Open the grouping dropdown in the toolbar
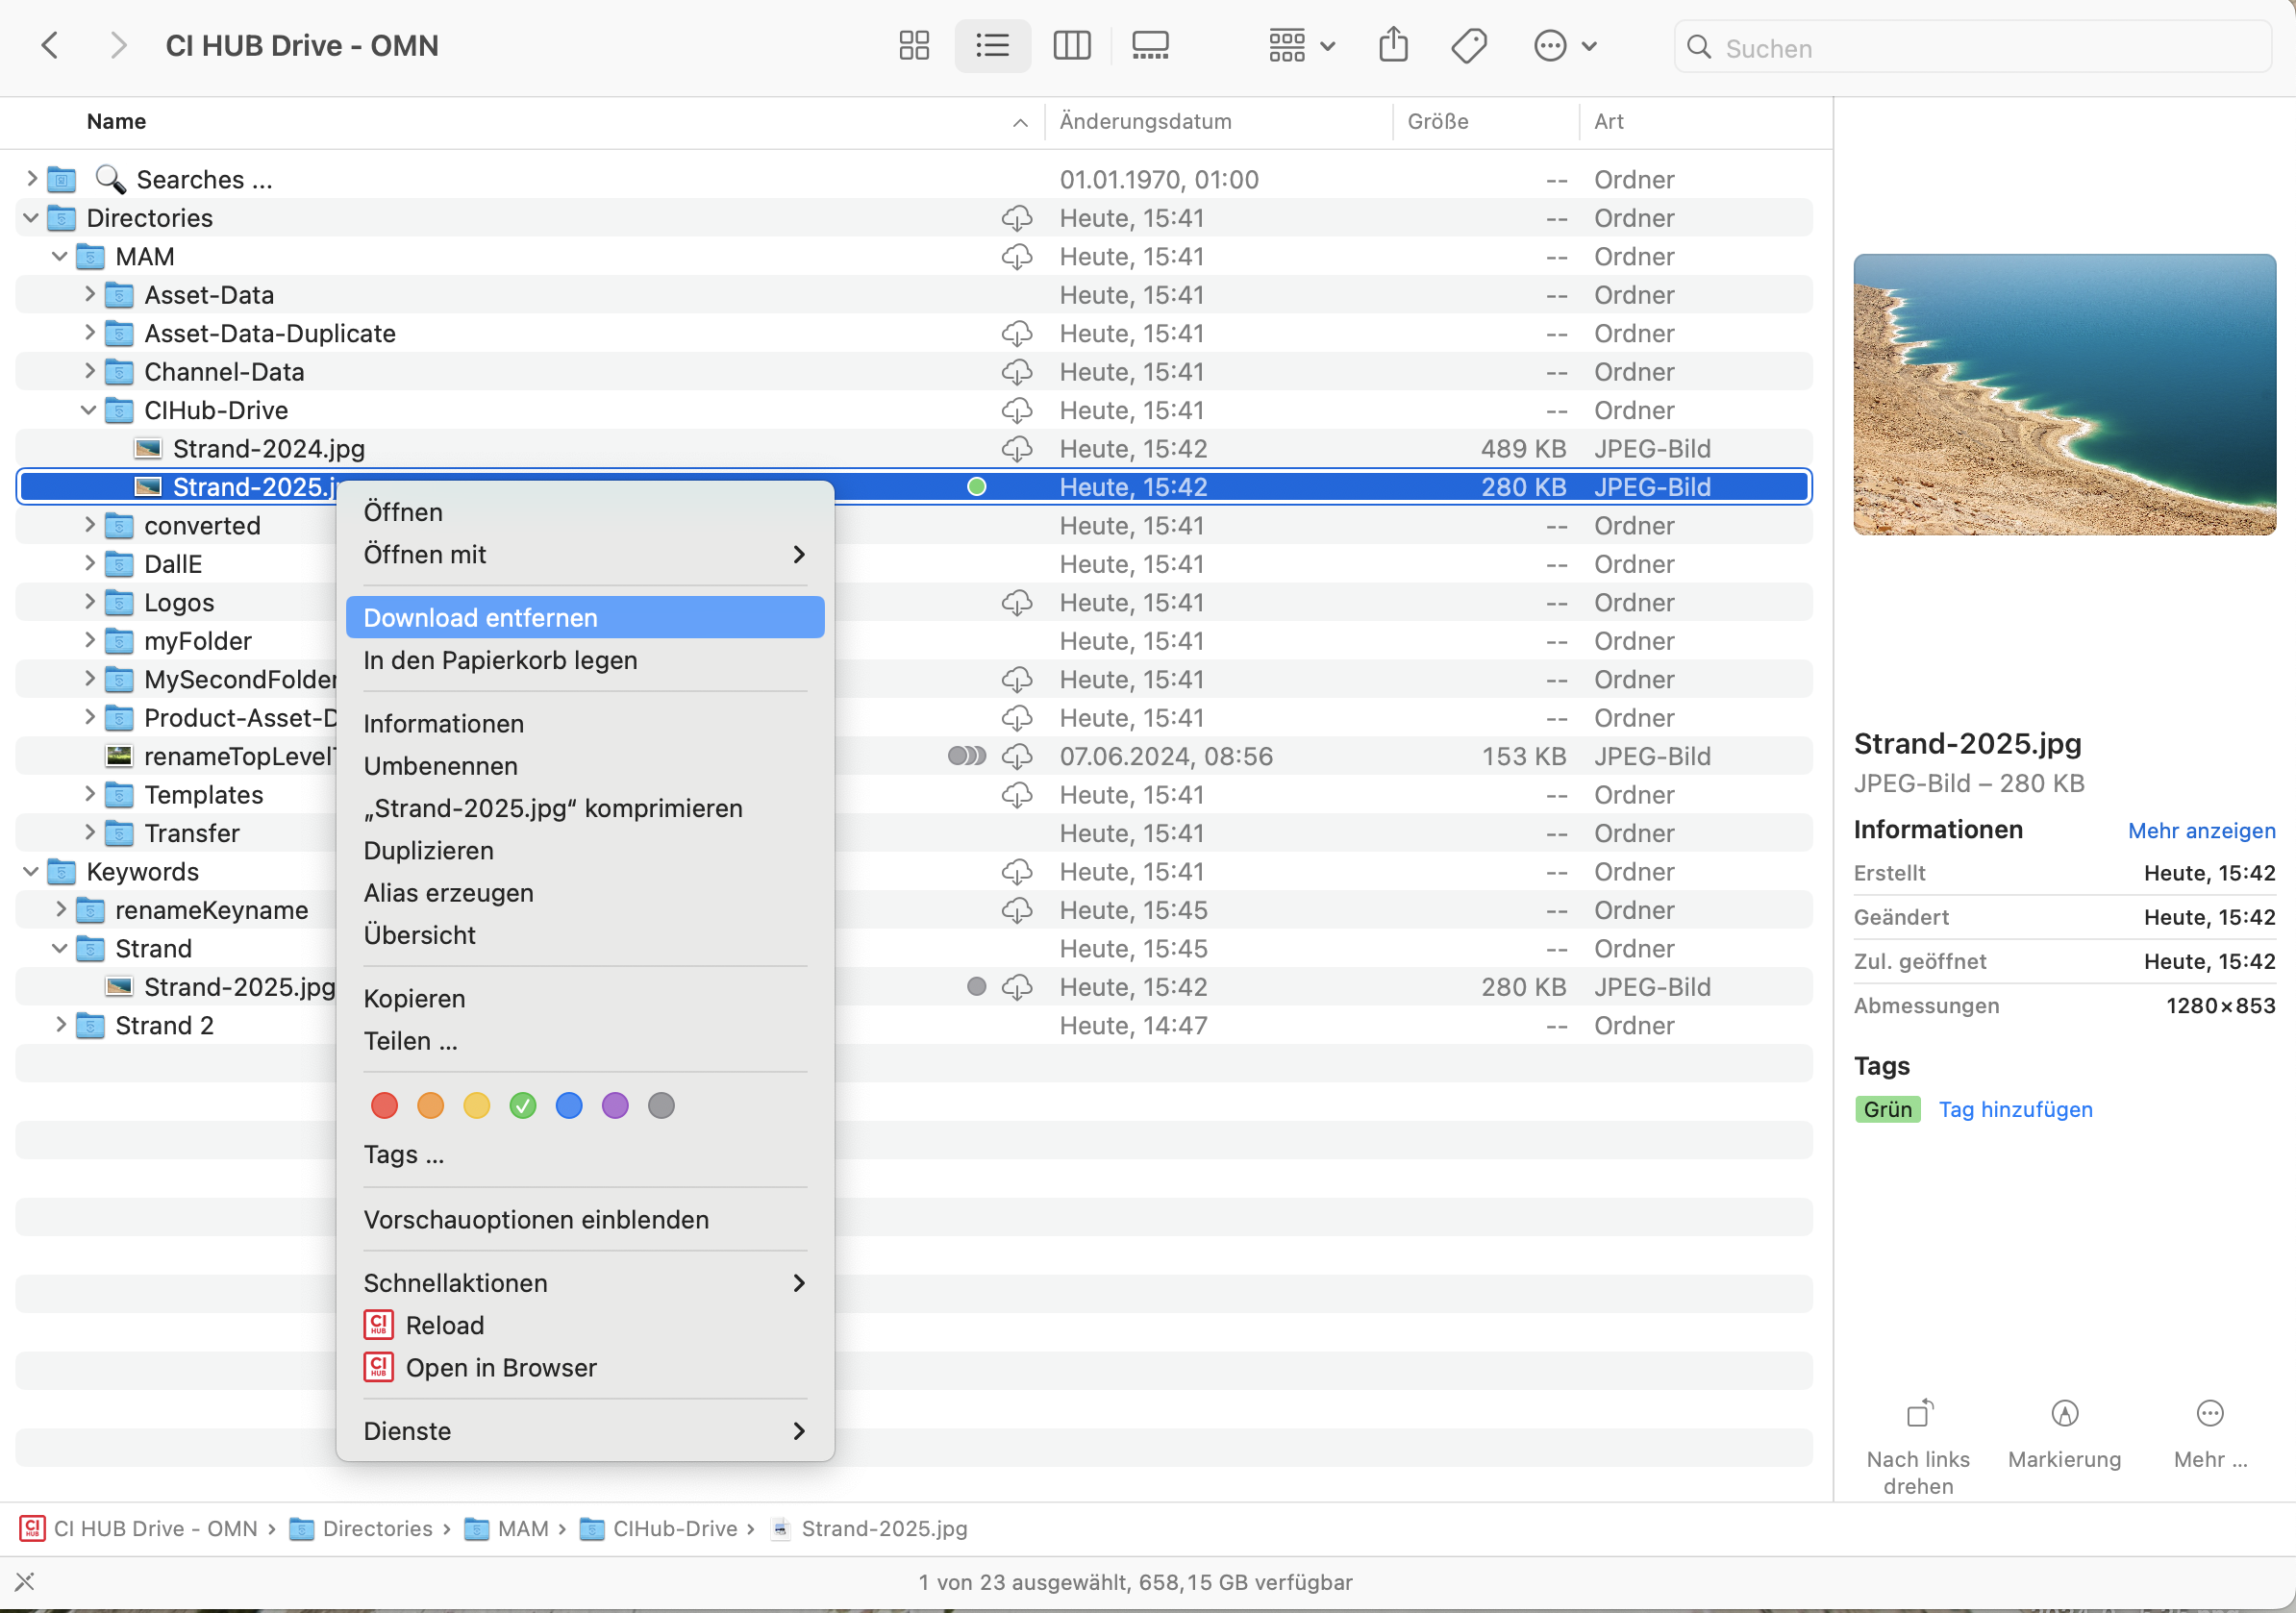This screenshot has width=2296, height=1613. click(x=1298, y=45)
